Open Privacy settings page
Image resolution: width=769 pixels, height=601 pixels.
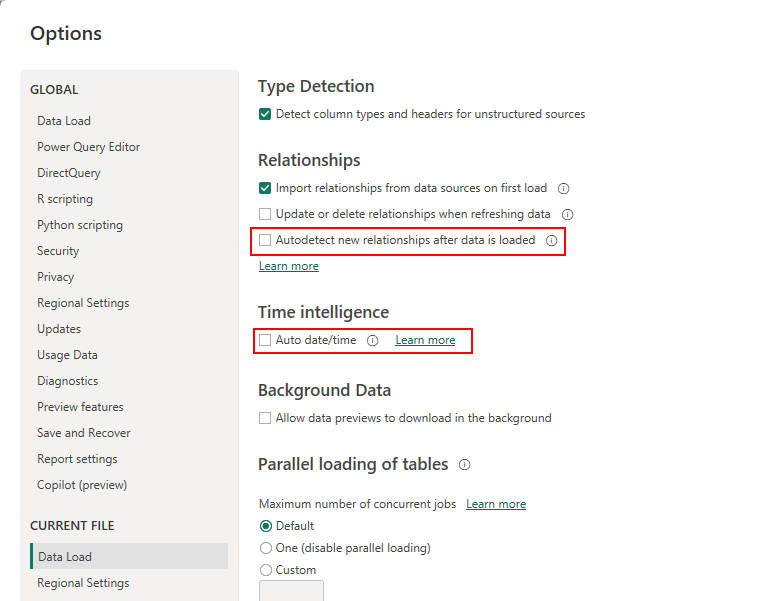55,277
